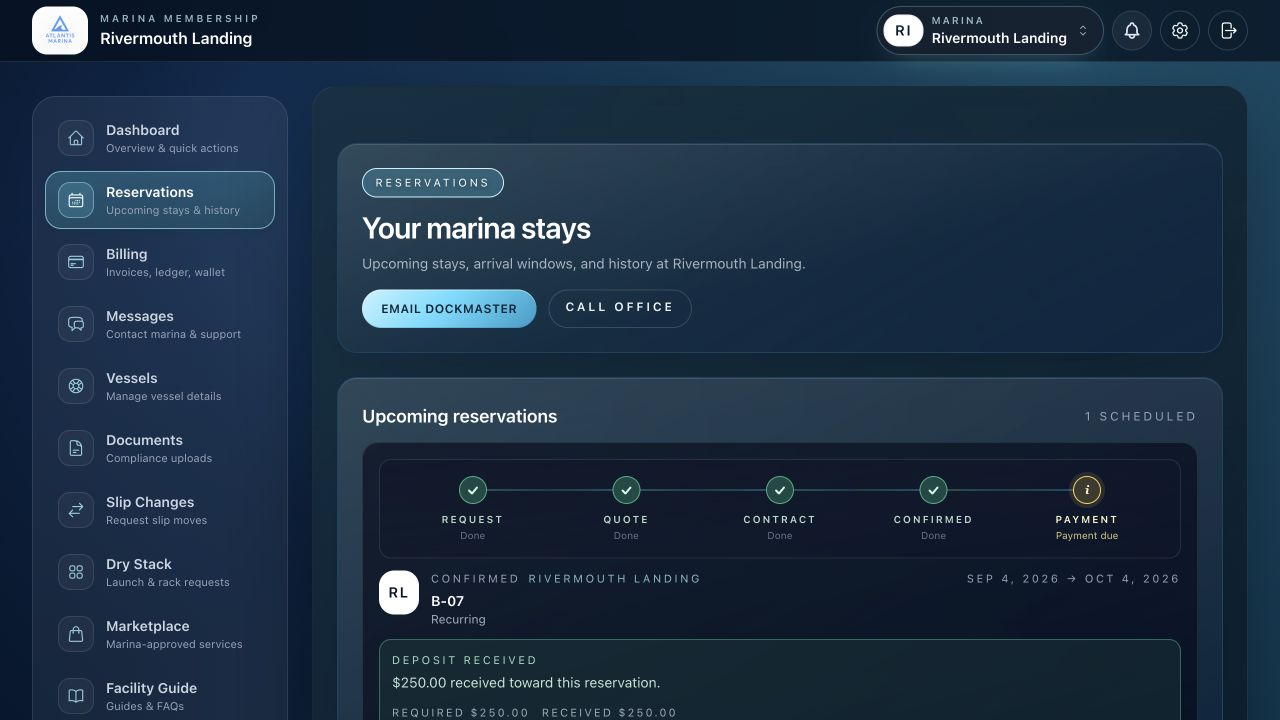This screenshot has width=1280, height=720.
Task: Click the "Recurring" label under B-07
Action: [458, 620]
